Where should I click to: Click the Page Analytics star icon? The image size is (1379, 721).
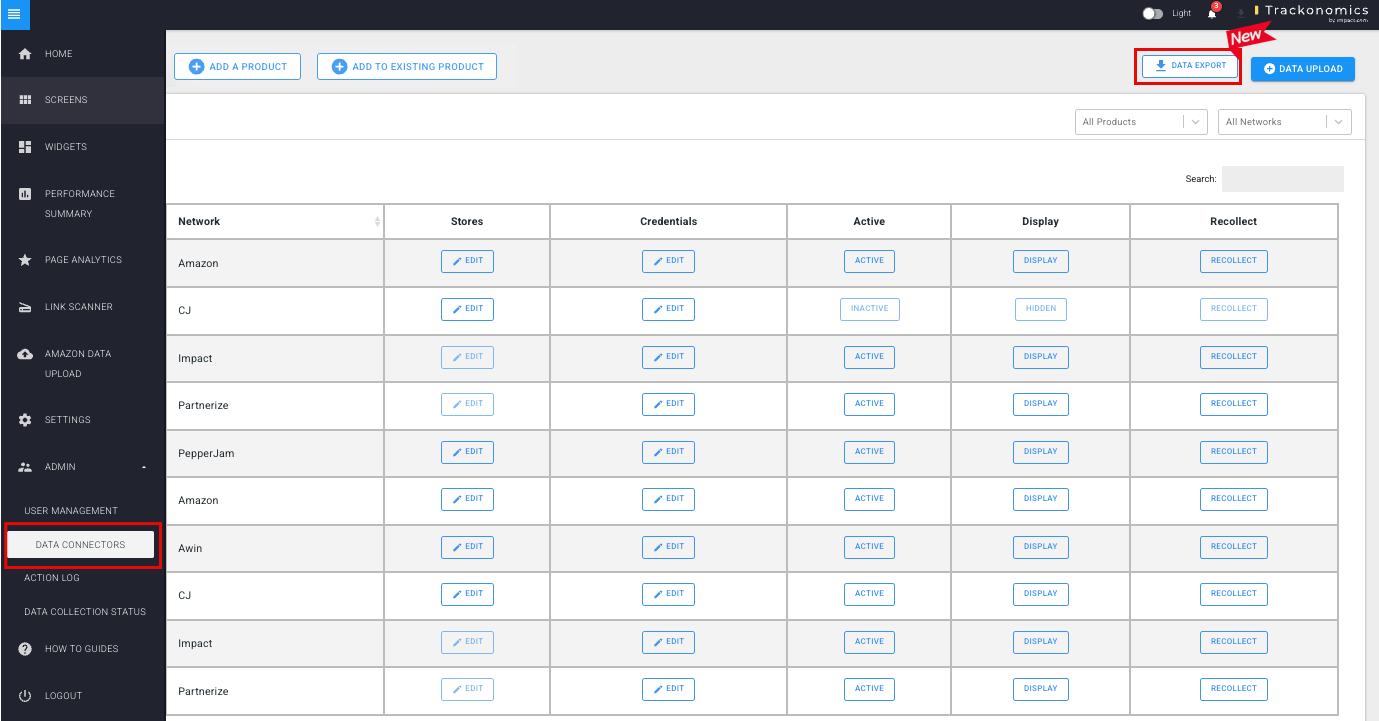tap(25, 260)
